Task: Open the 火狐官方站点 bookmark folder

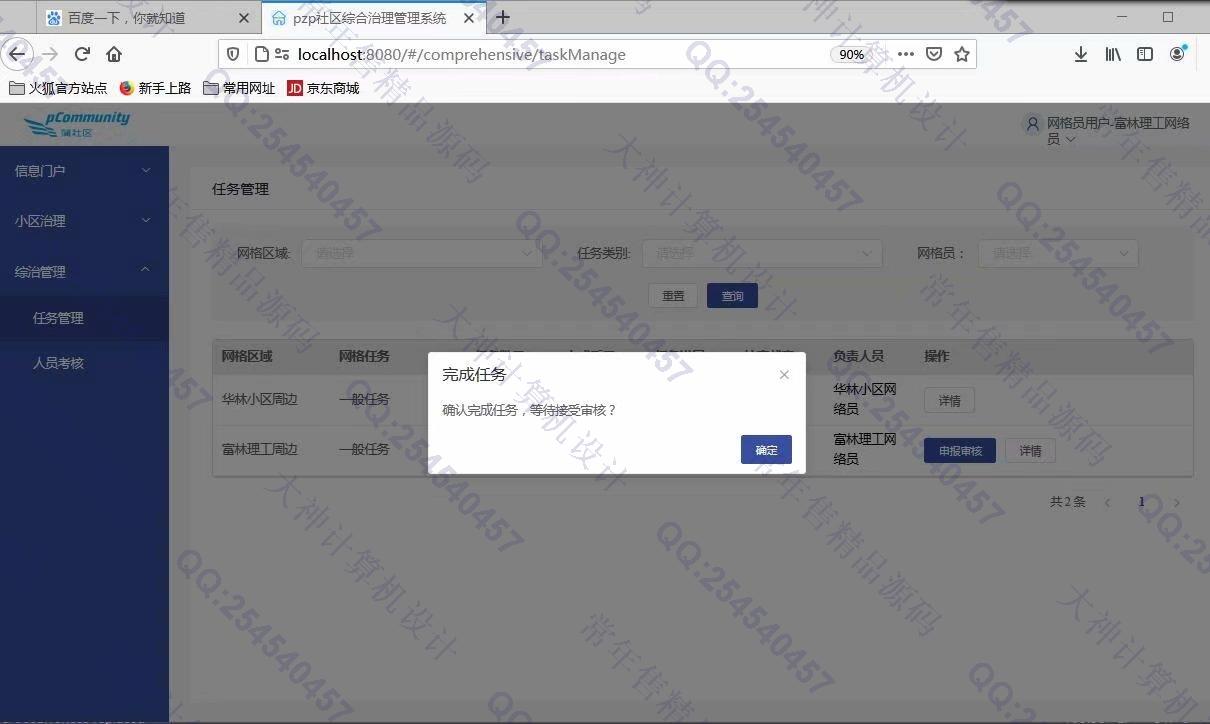Action: tap(58, 88)
